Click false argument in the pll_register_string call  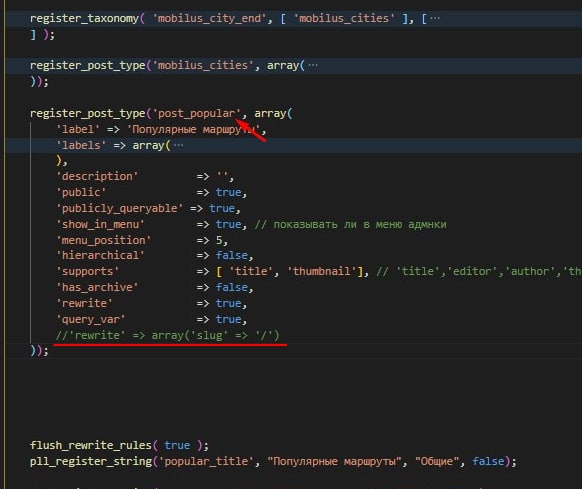[488, 461]
